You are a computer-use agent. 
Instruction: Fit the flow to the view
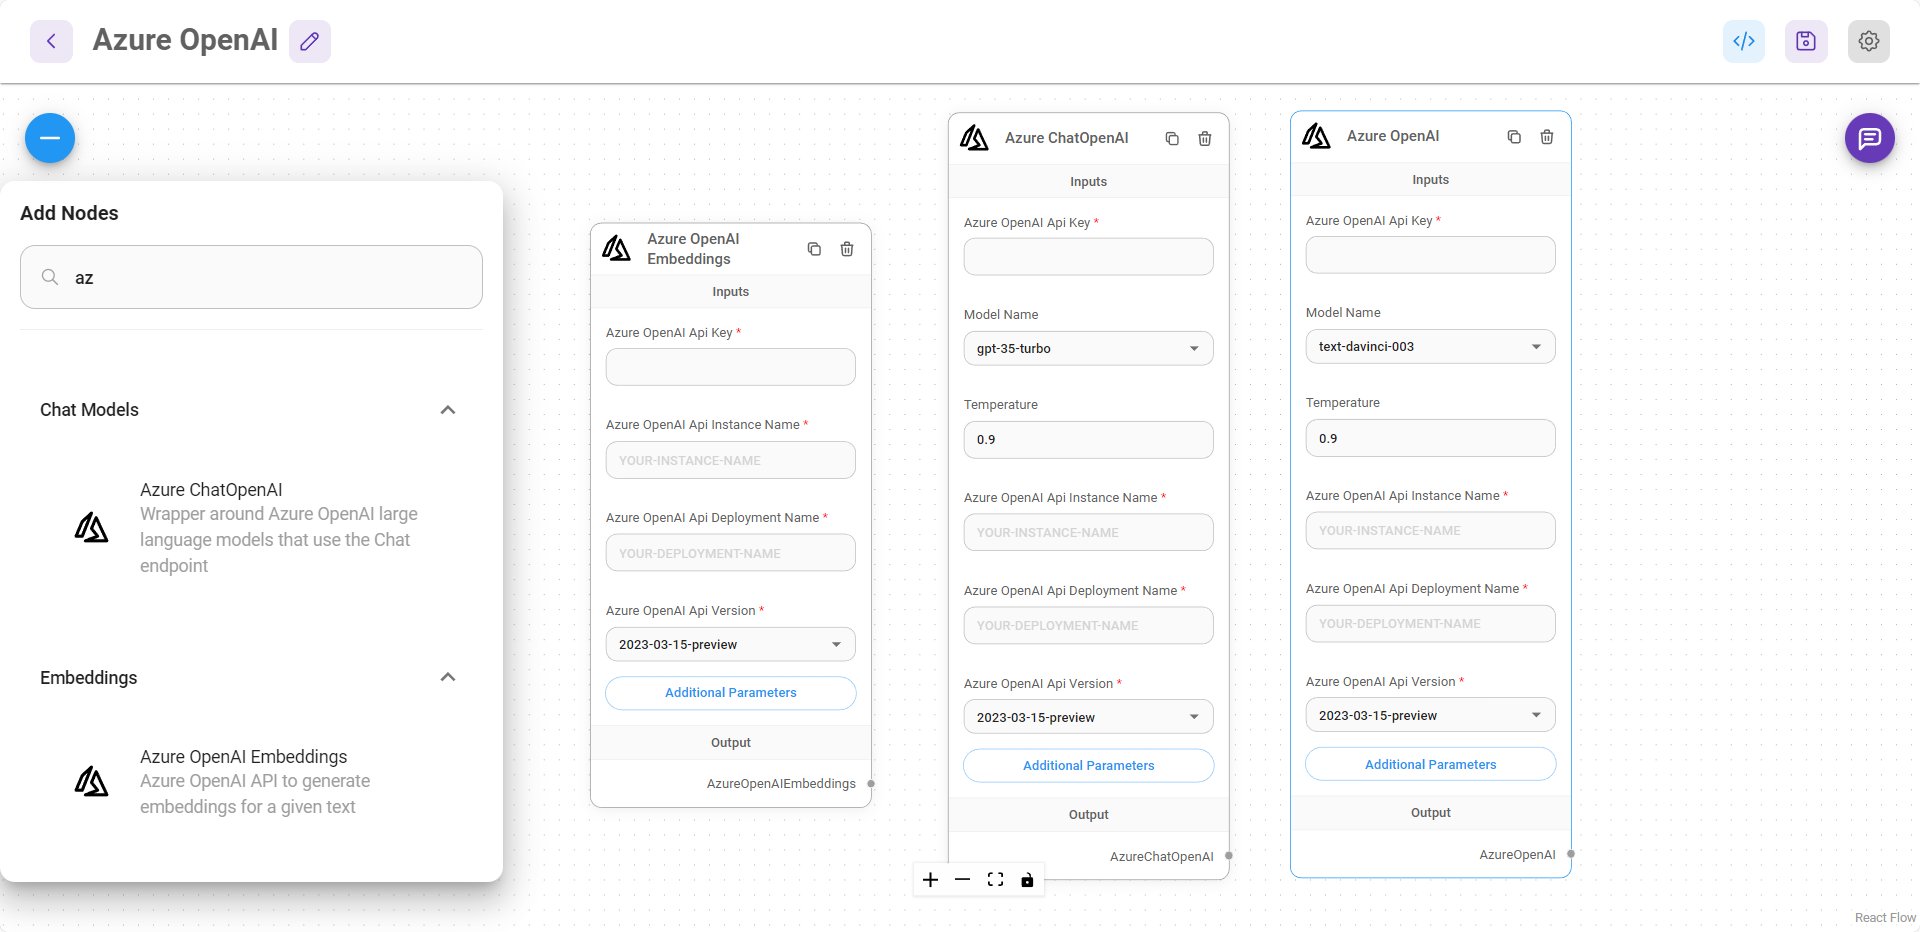point(995,880)
